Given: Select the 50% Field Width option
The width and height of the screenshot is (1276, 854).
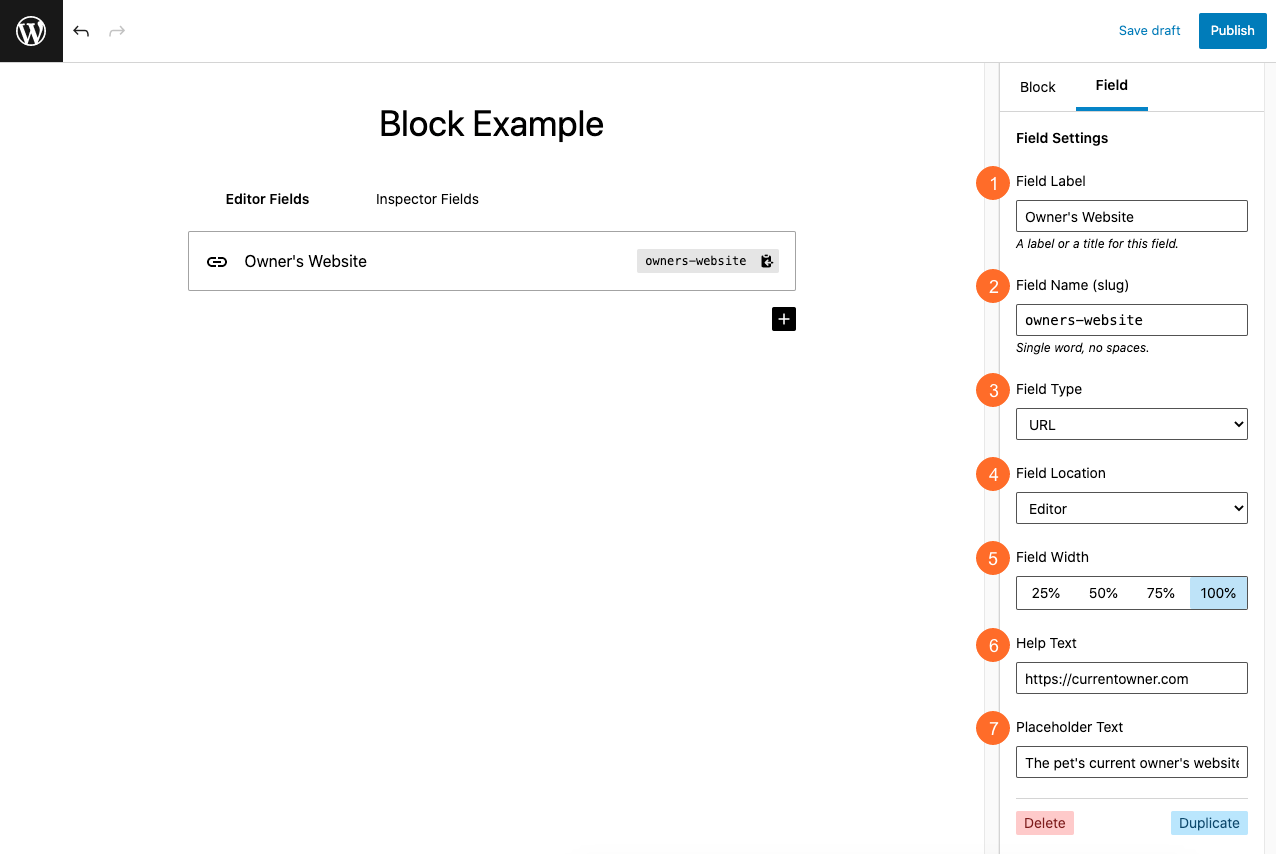Looking at the screenshot, I should pyautogui.click(x=1103, y=592).
